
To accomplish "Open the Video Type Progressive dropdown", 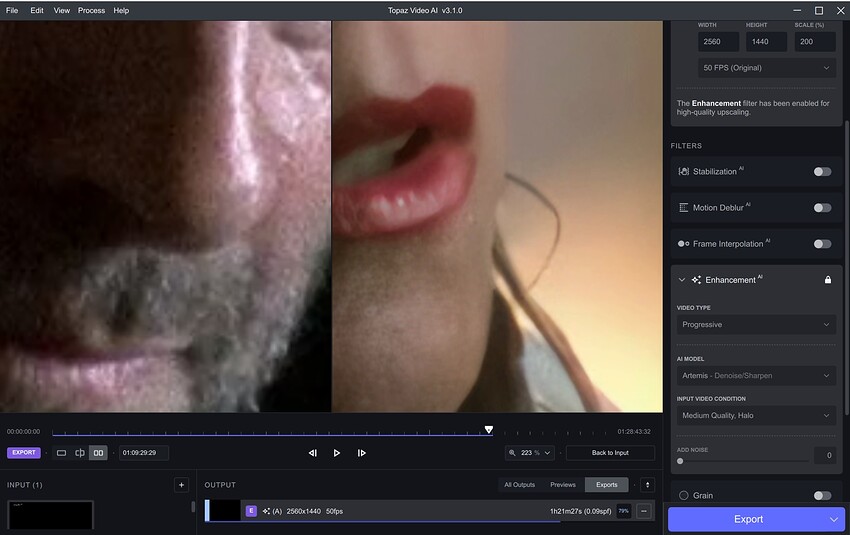I will pos(756,324).
